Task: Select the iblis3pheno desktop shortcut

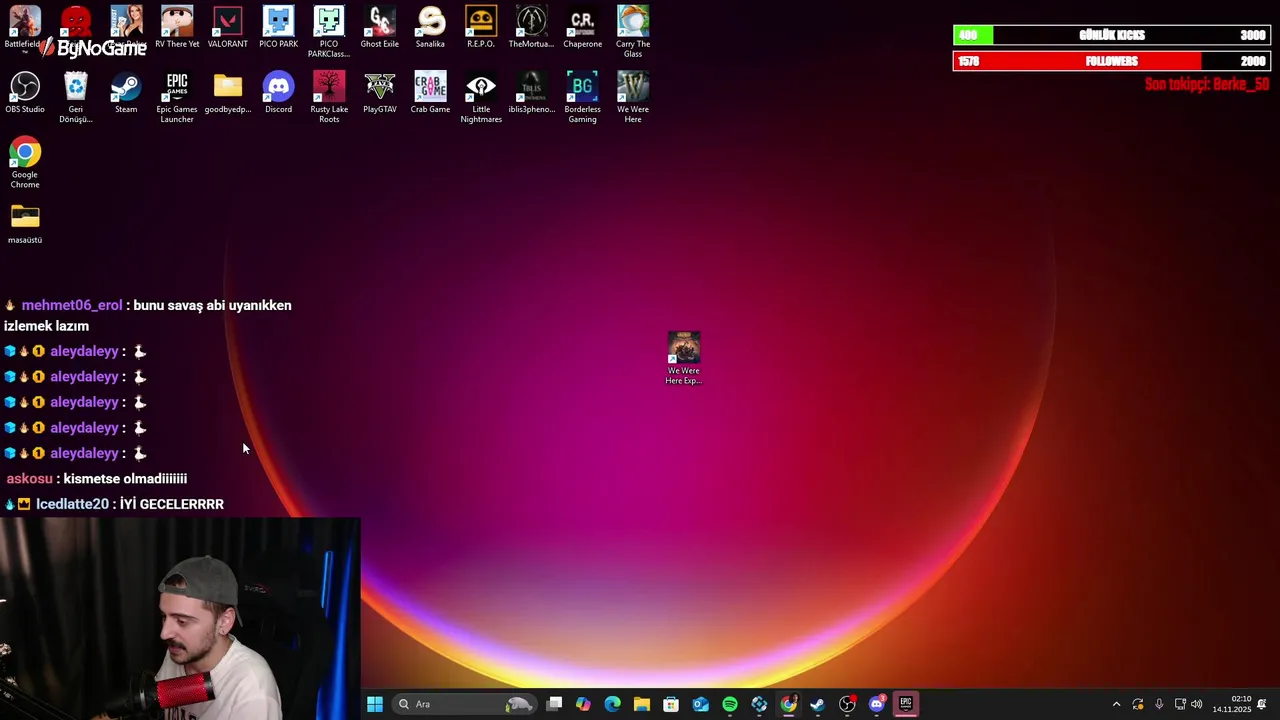Action: [x=531, y=92]
